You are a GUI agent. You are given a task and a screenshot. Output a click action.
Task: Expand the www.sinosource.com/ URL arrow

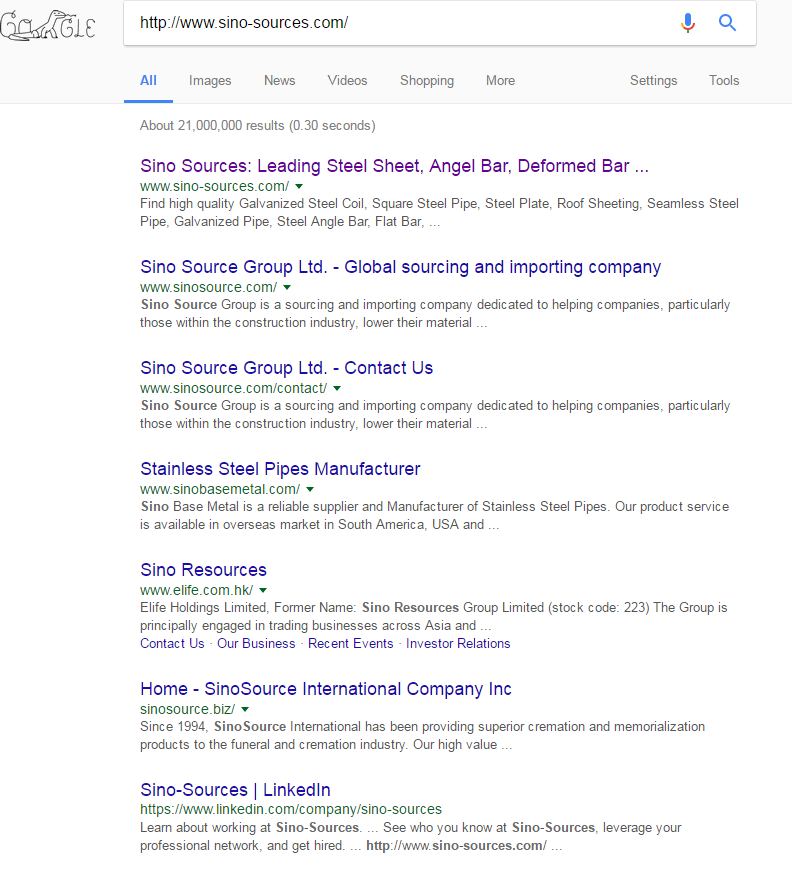click(287, 287)
